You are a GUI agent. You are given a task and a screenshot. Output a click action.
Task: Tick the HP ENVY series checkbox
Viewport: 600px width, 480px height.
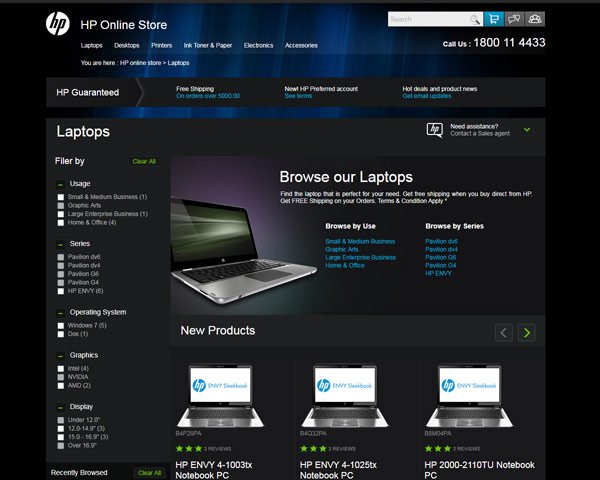click(61, 291)
